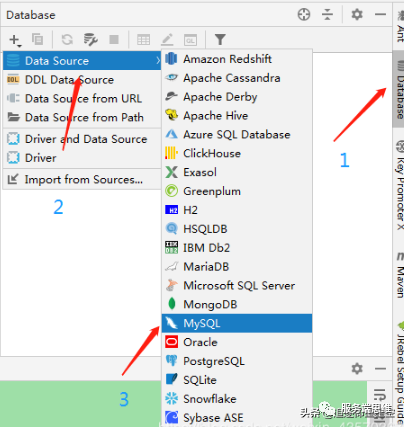Select MariaDB data source
The width and height of the screenshot is (404, 427).
click(x=237, y=266)
